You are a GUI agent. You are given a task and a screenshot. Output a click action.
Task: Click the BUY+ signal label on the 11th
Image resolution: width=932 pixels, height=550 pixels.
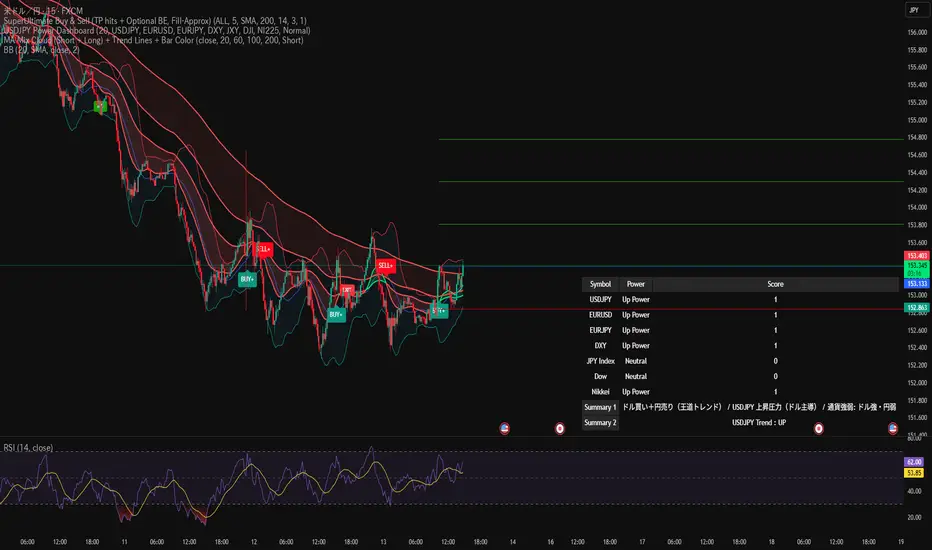click(x=247, y=279)
